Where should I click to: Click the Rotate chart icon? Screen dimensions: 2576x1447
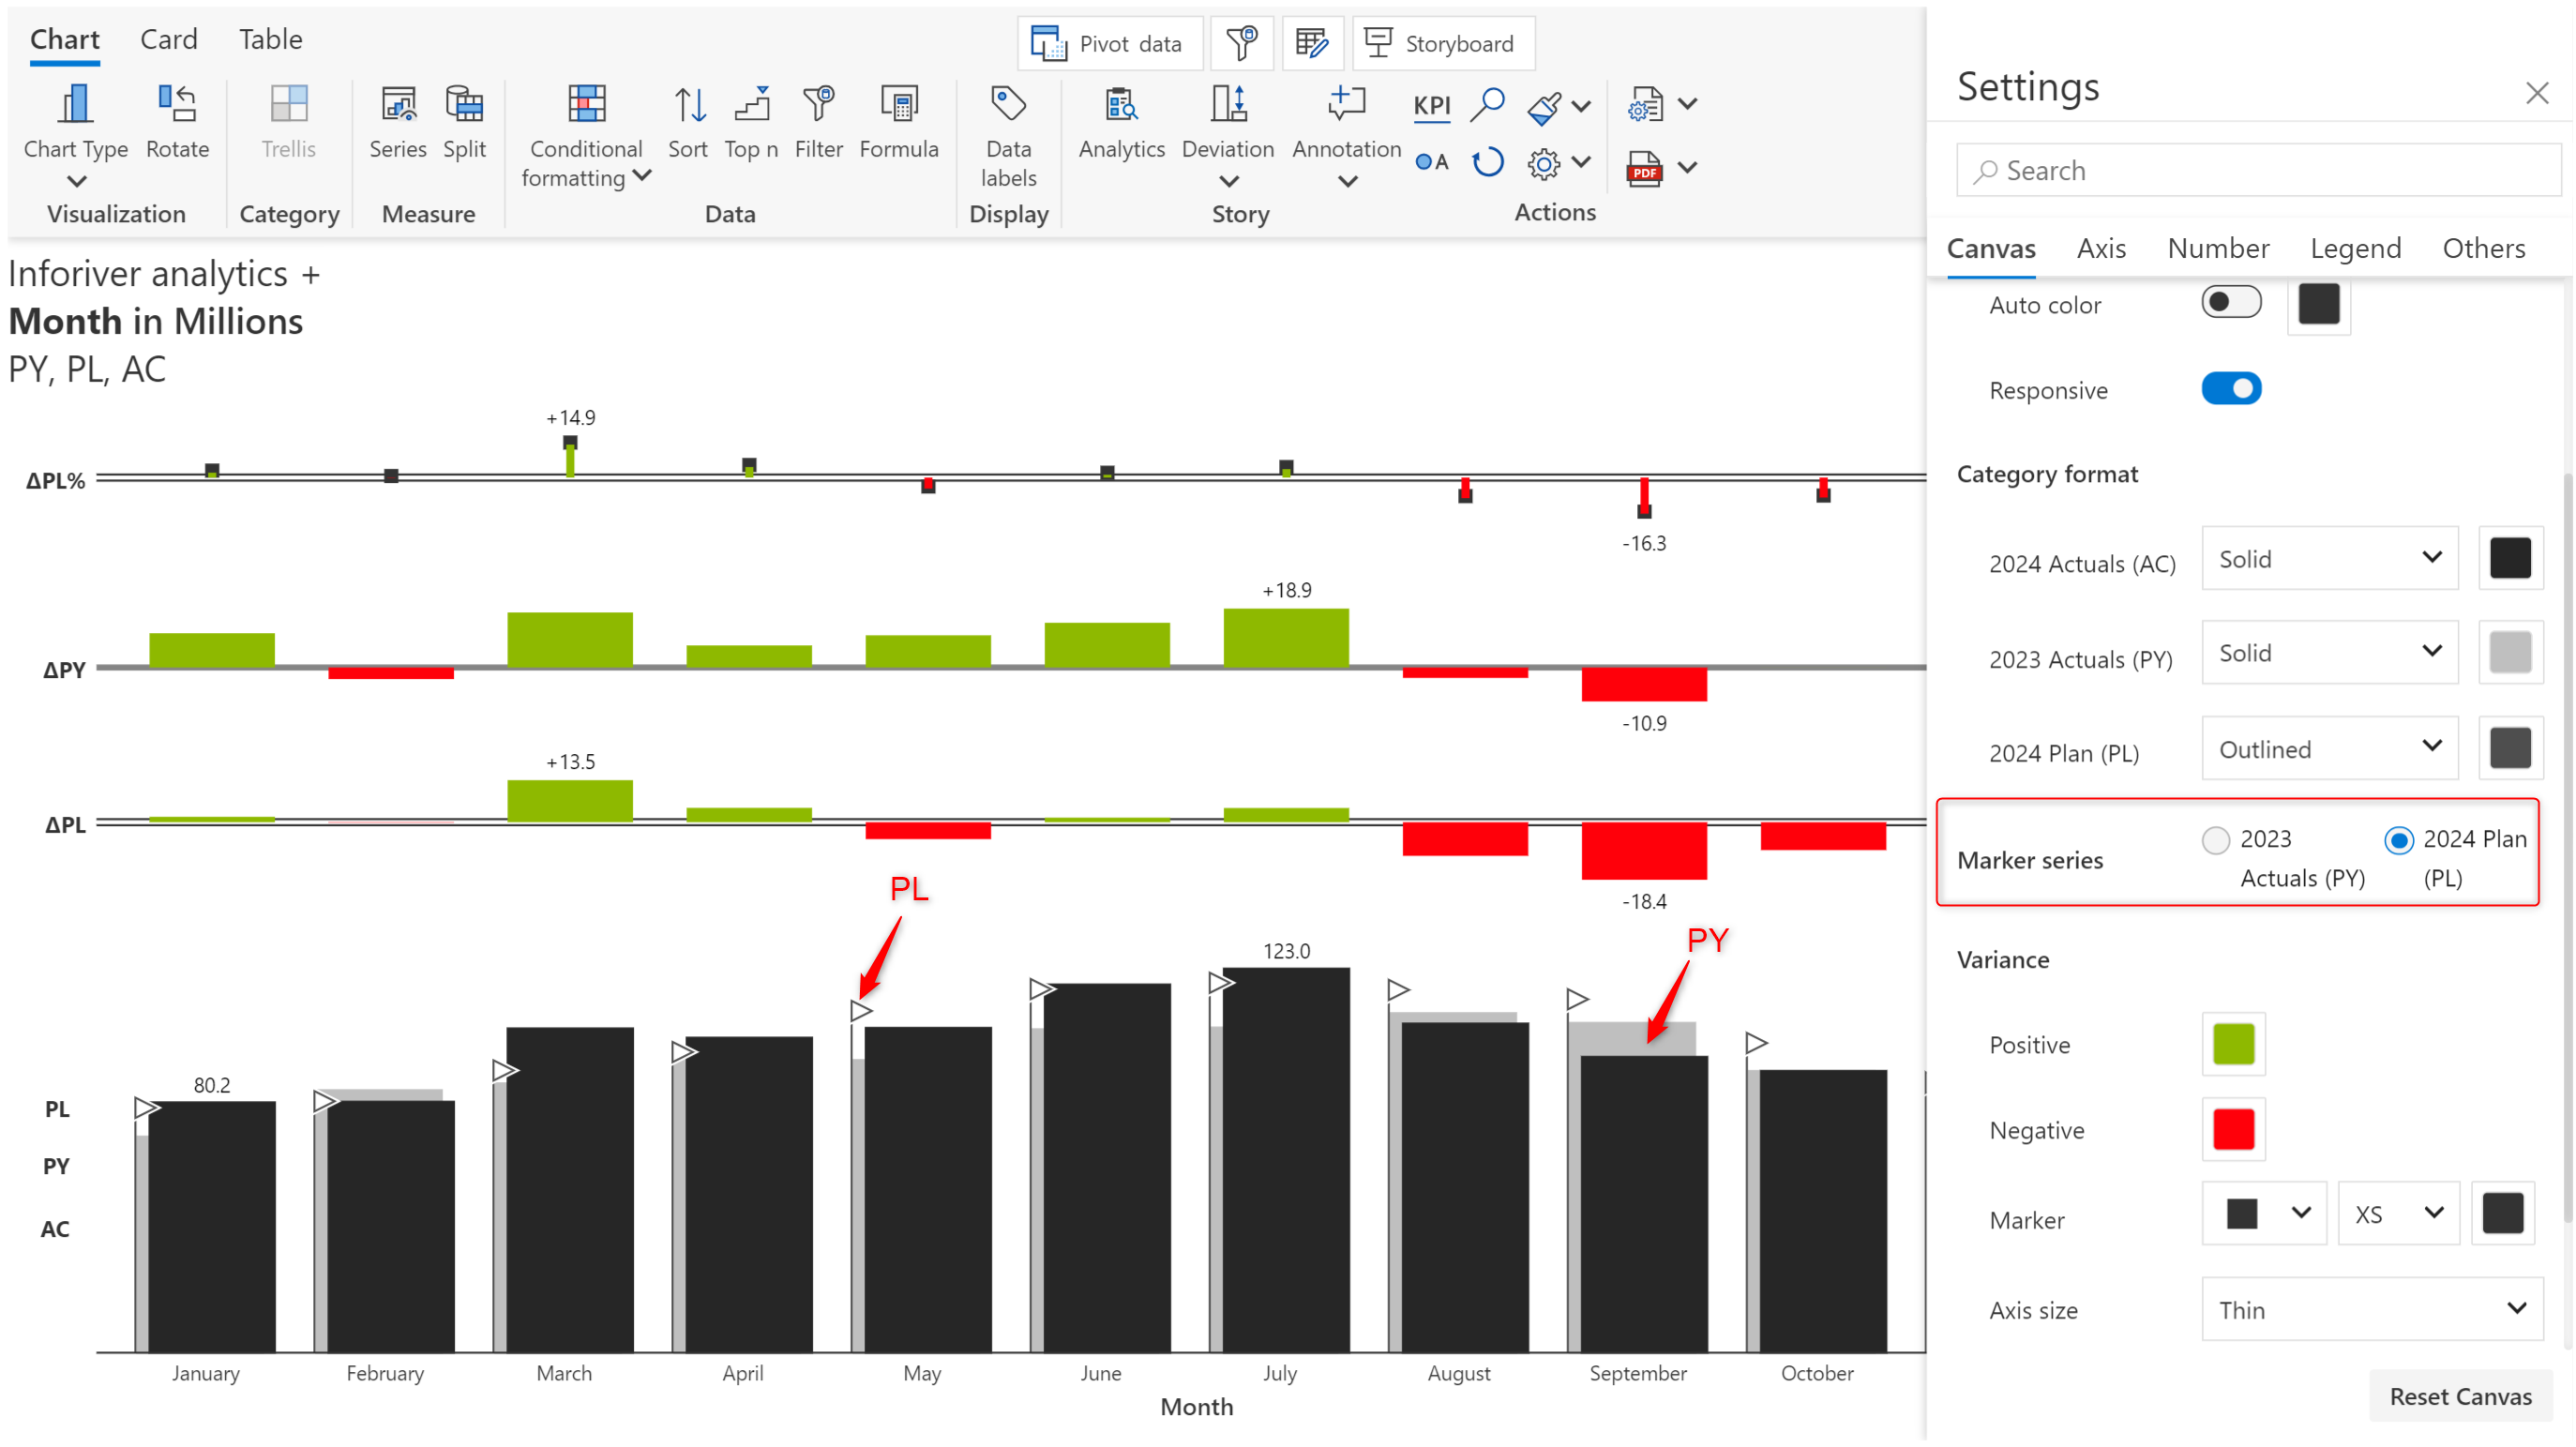[177, 103]
